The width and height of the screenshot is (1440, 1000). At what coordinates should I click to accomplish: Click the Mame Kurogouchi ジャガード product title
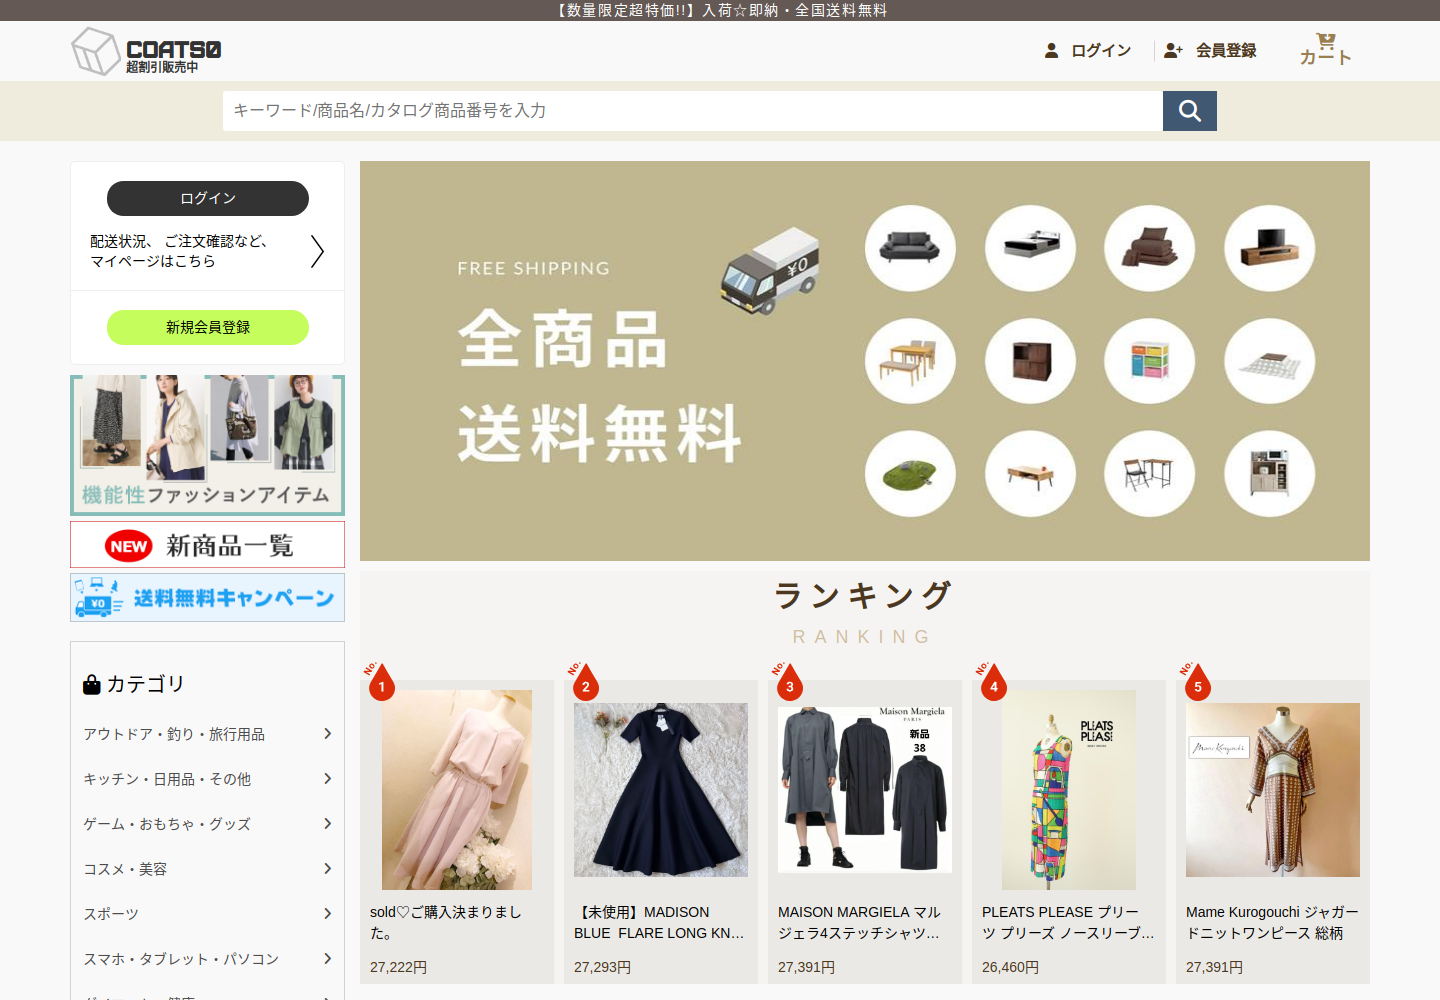(x=1272, y=922)
